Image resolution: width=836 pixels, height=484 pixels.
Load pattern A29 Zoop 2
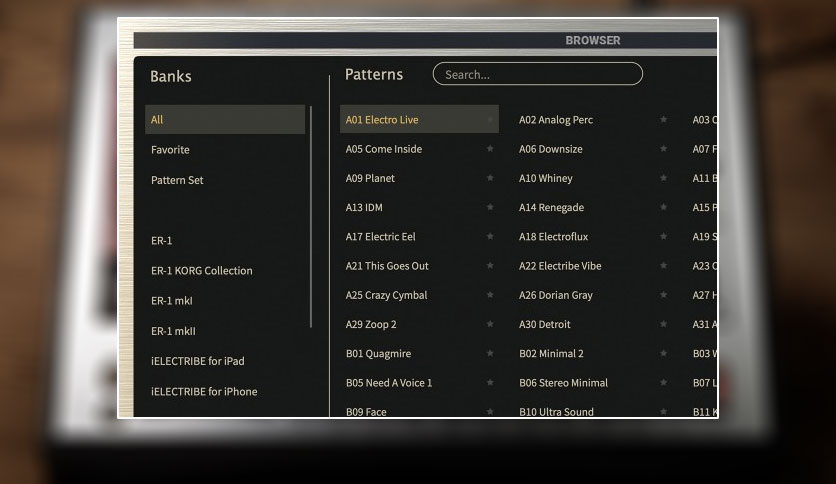click(371, 324)
